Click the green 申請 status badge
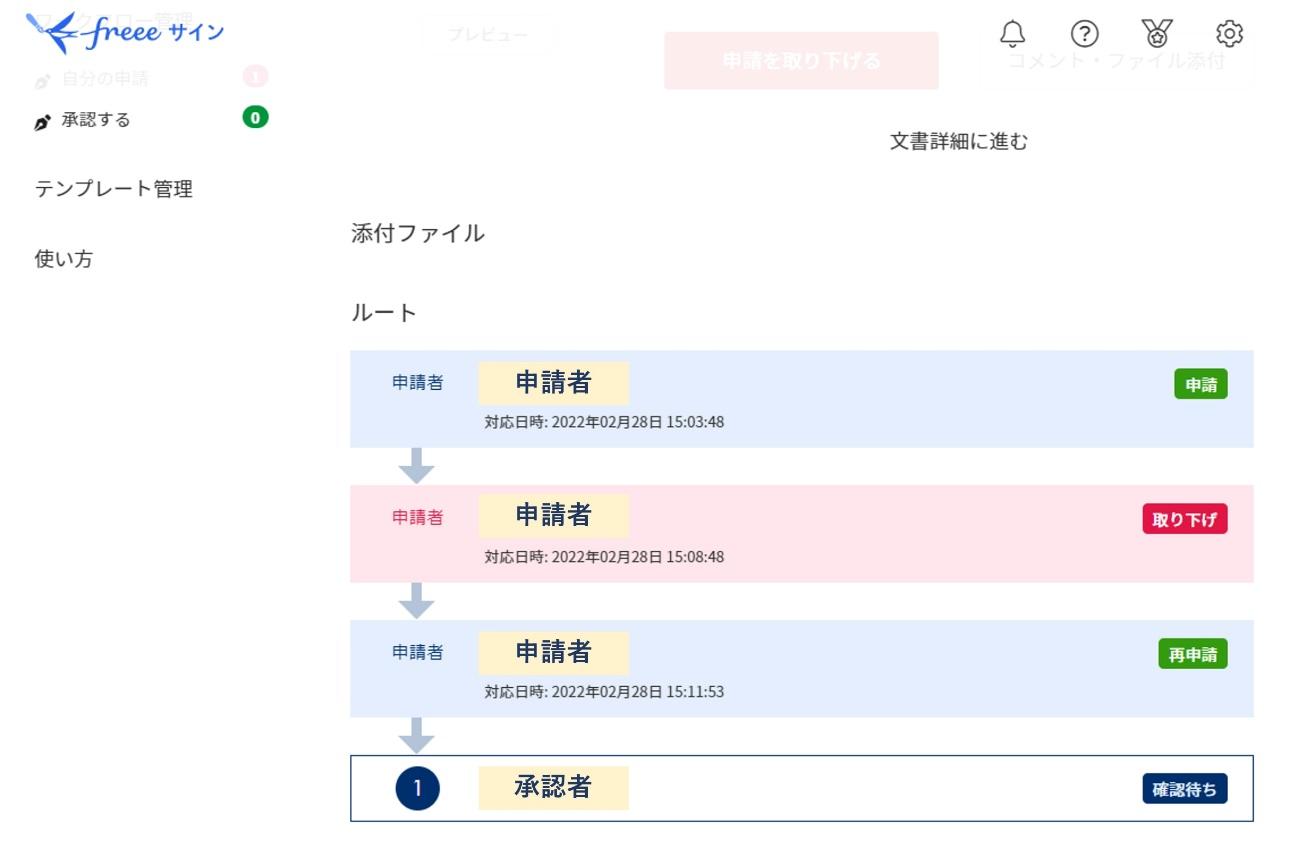1298x857 pixels. click(1201, 385)
